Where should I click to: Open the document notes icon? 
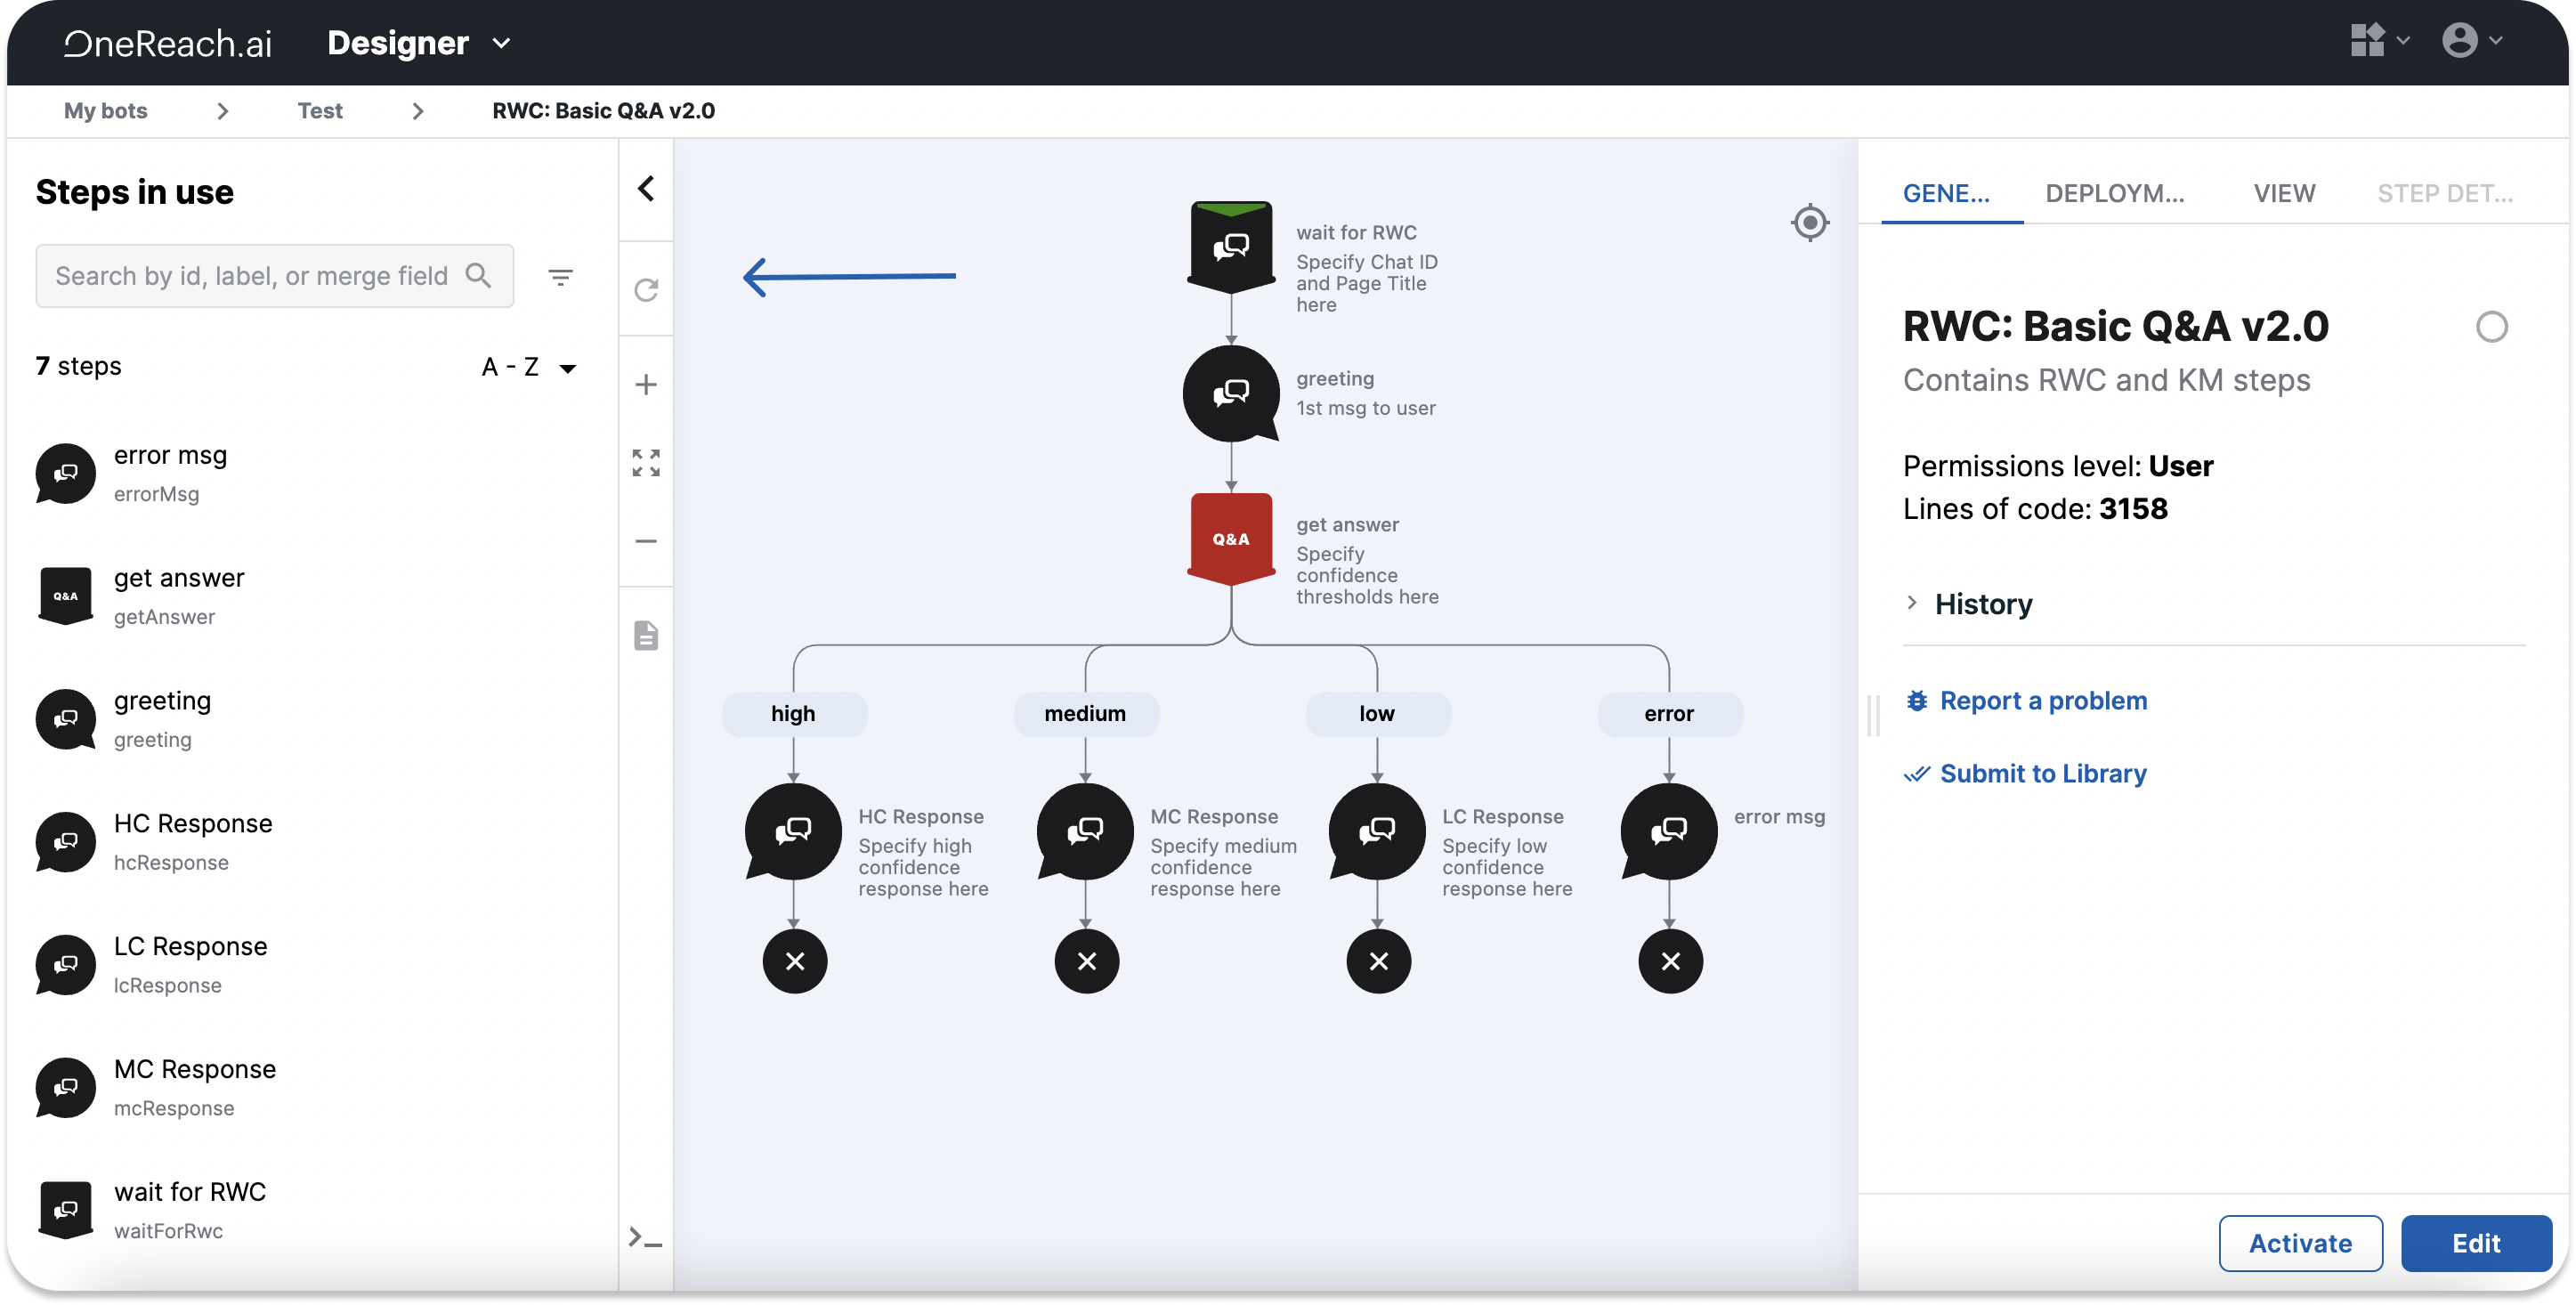tap(646, 635)
